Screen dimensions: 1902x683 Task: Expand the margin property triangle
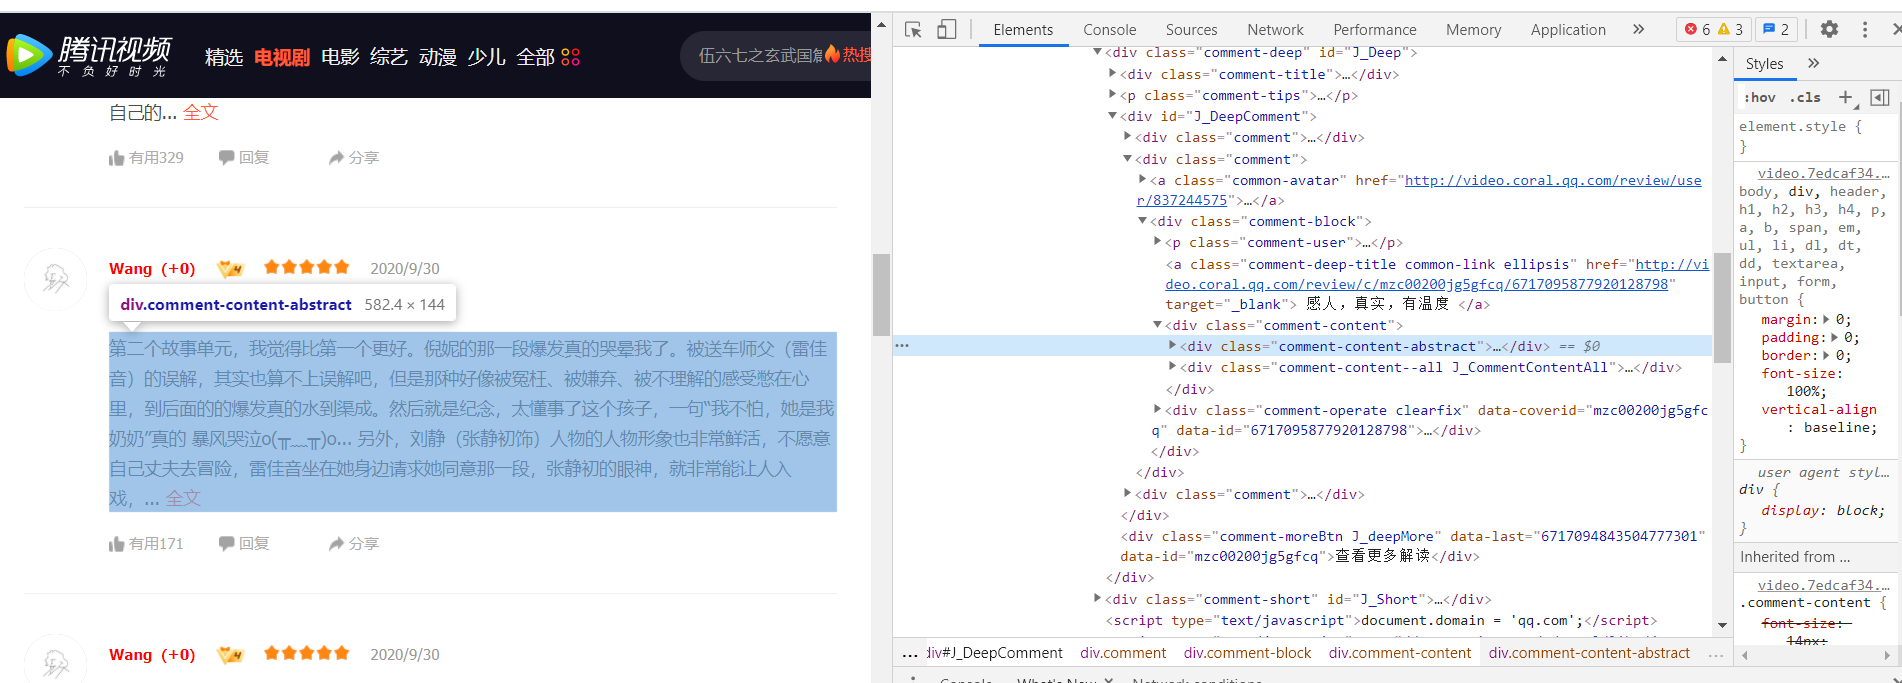pyautogui.click(x=1827, y=320)
